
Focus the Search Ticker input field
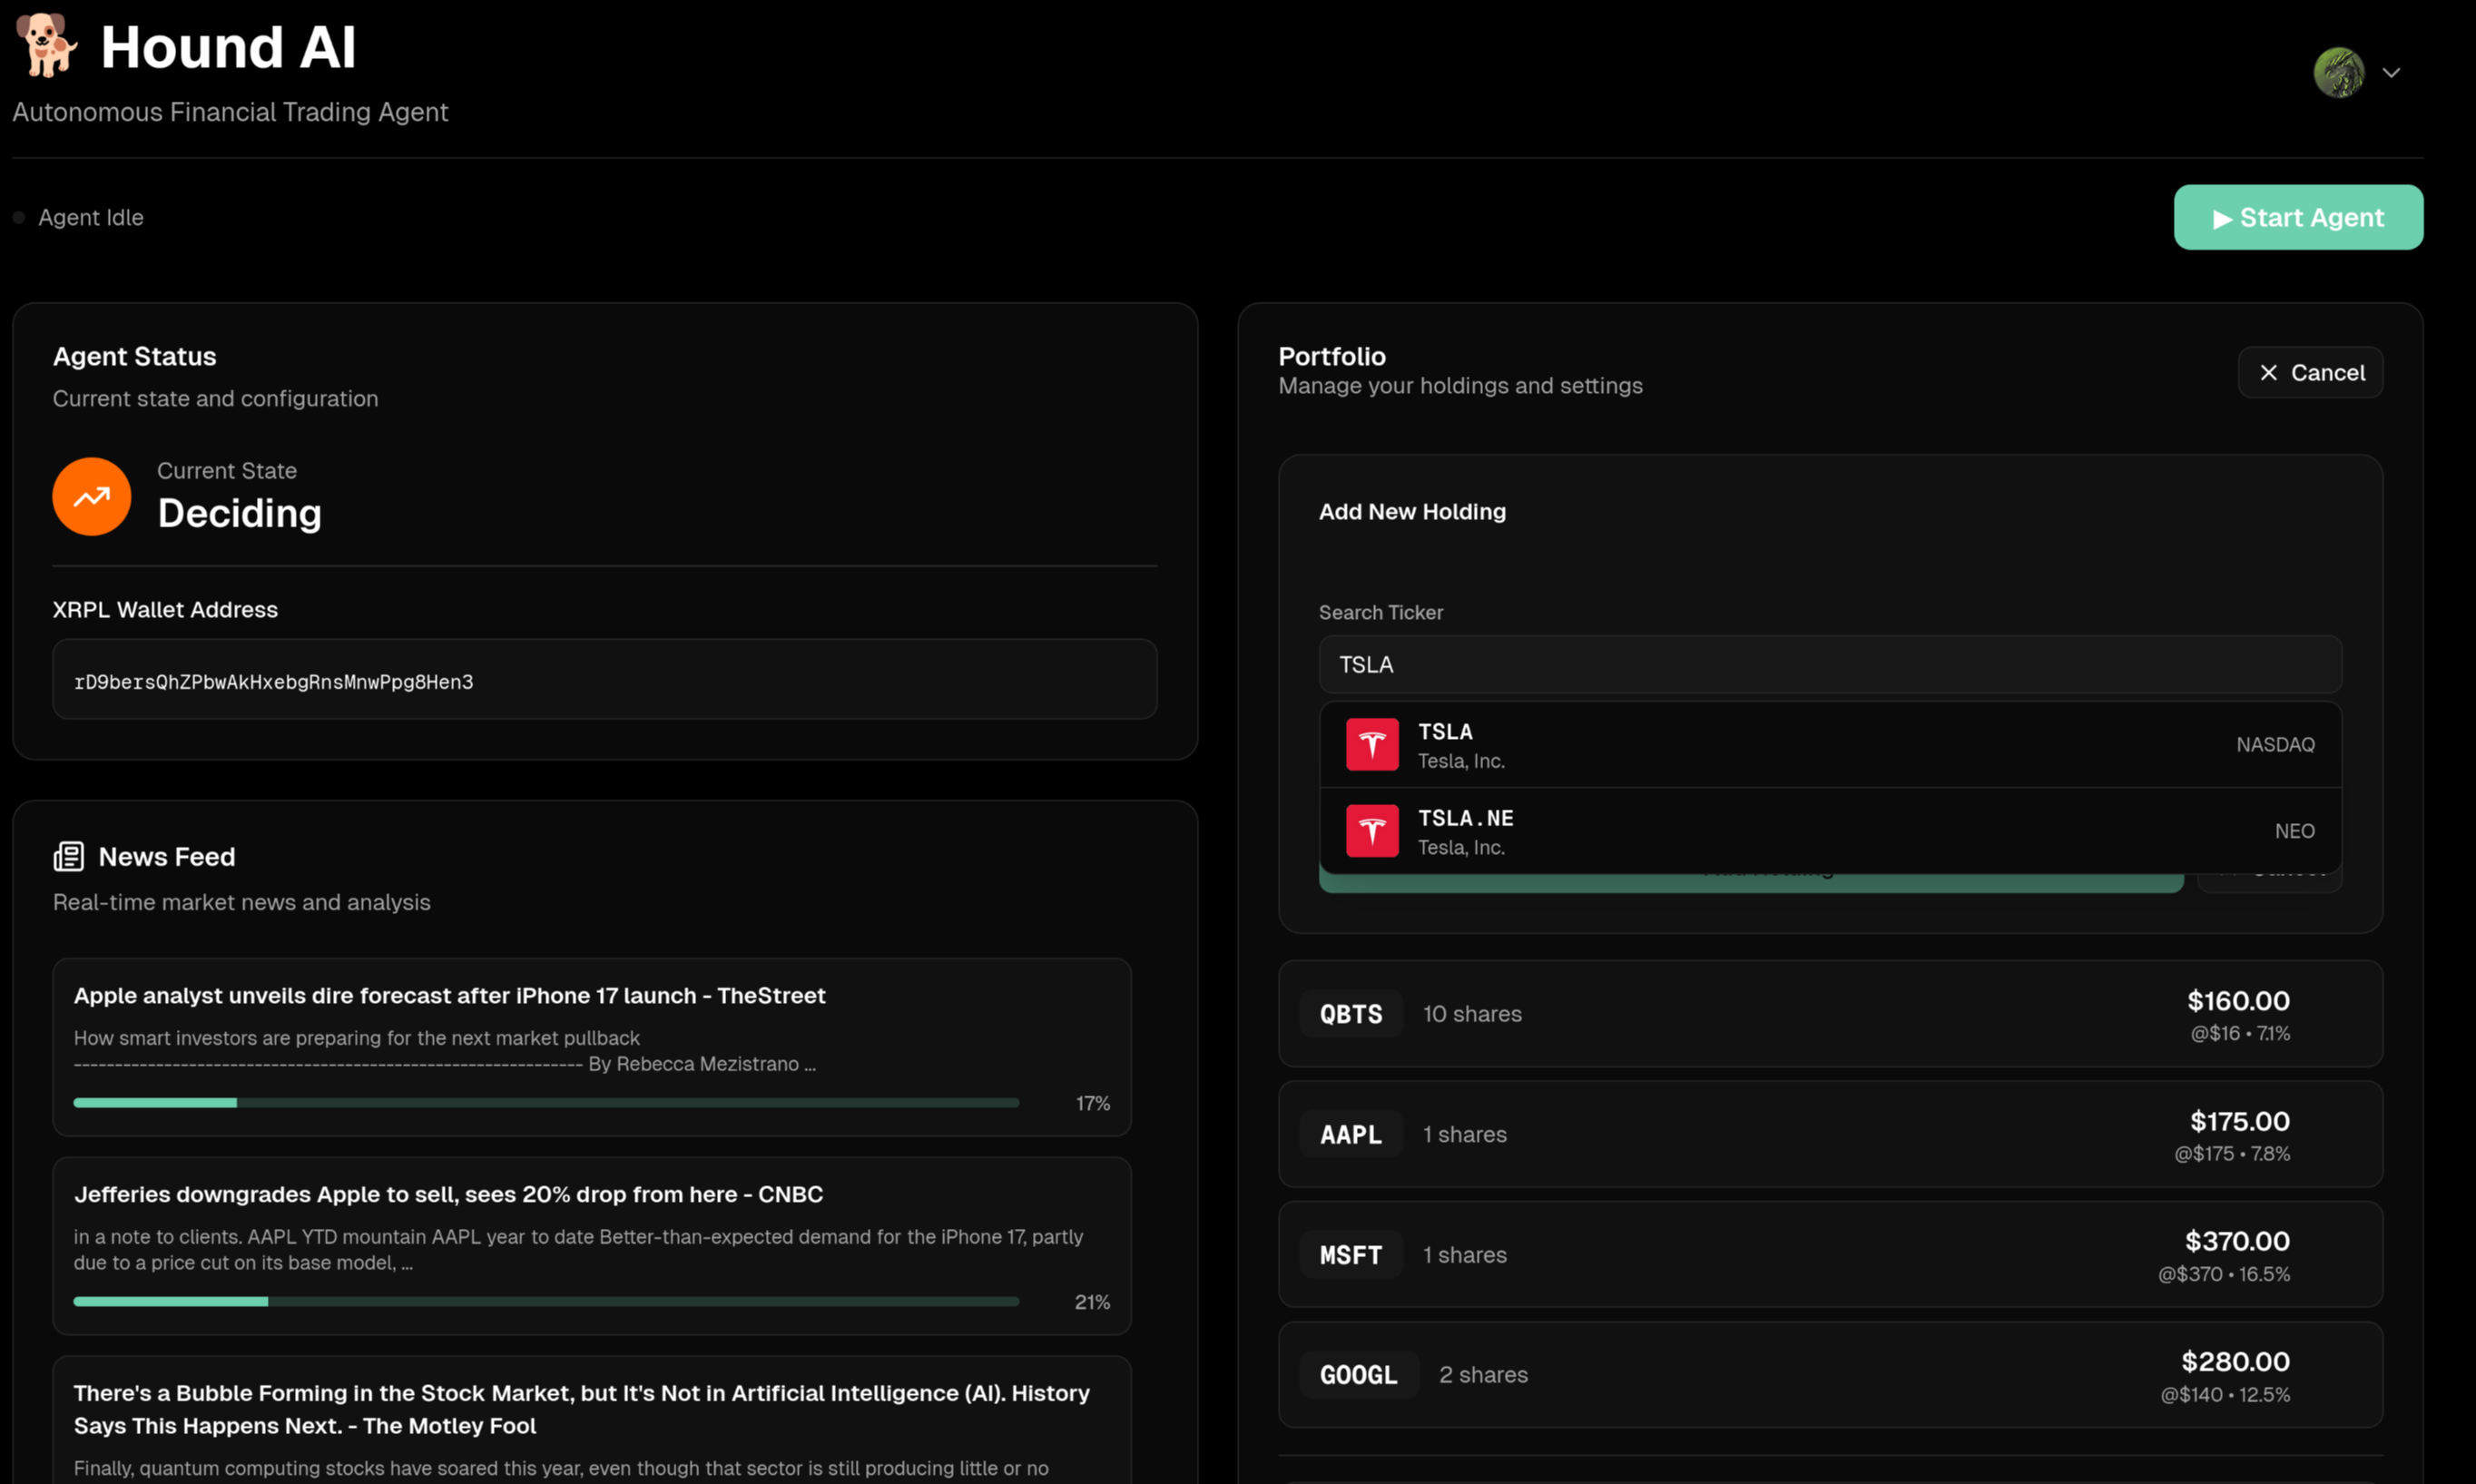[1830, 665]
